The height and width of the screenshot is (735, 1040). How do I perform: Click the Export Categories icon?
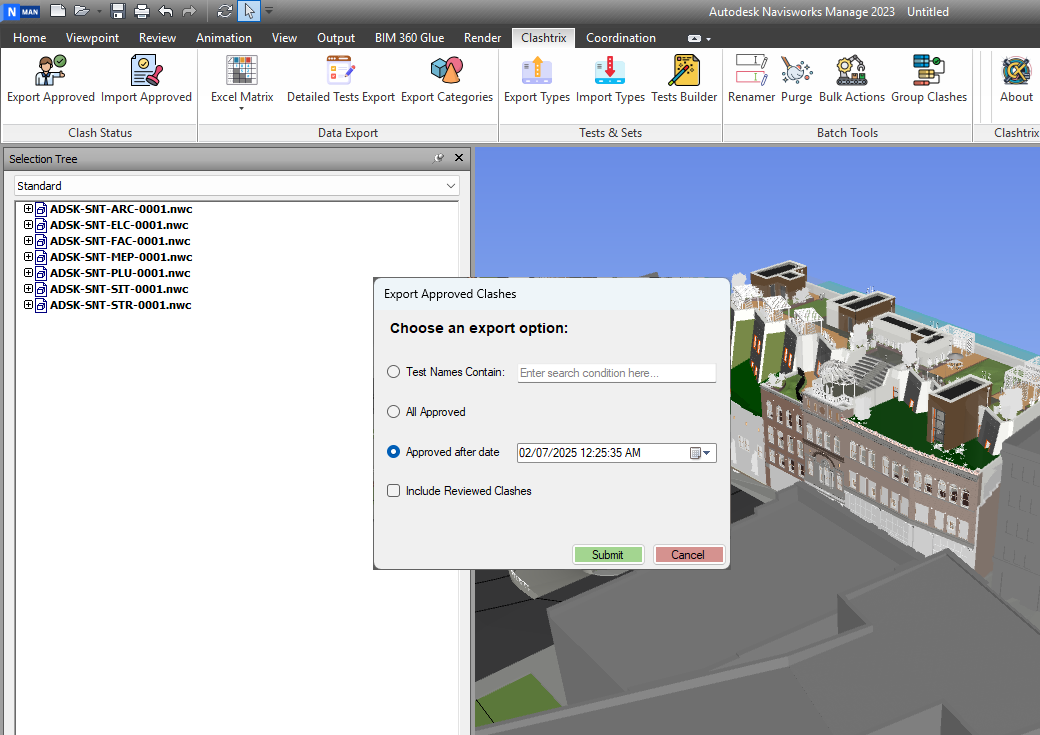(x=447, y=70)
